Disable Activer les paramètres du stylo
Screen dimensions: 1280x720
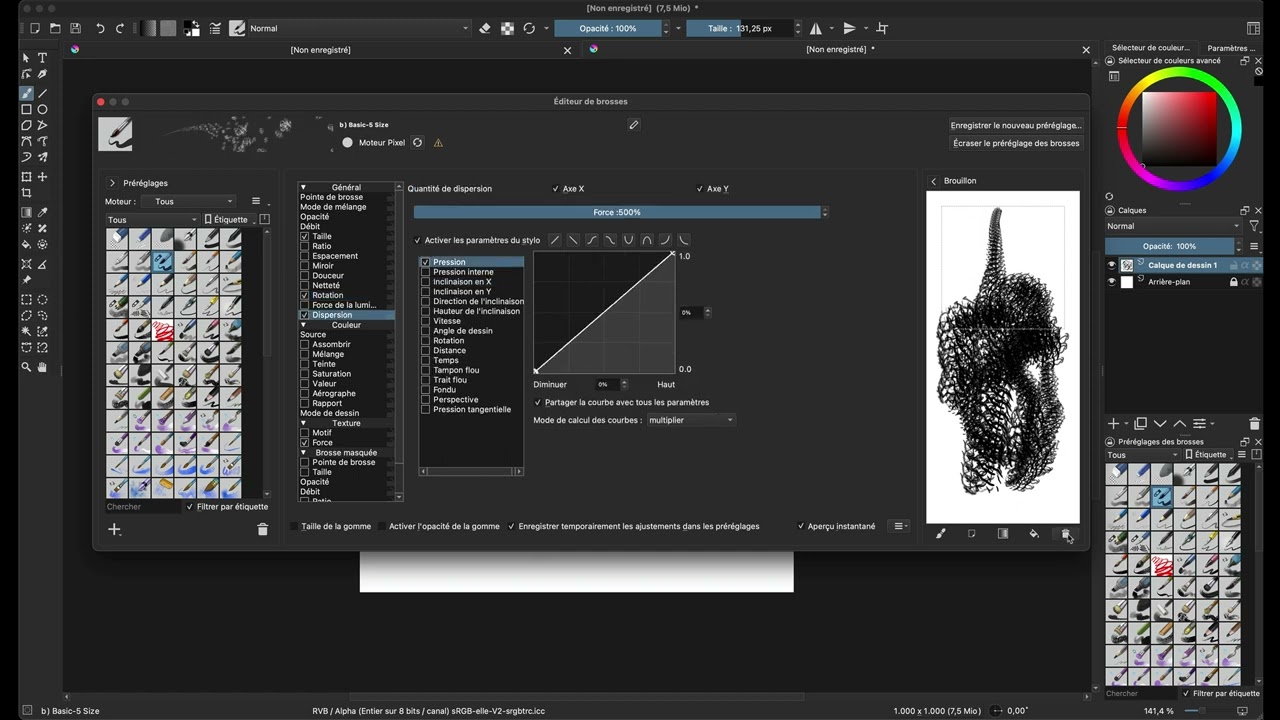pos(418,240)
